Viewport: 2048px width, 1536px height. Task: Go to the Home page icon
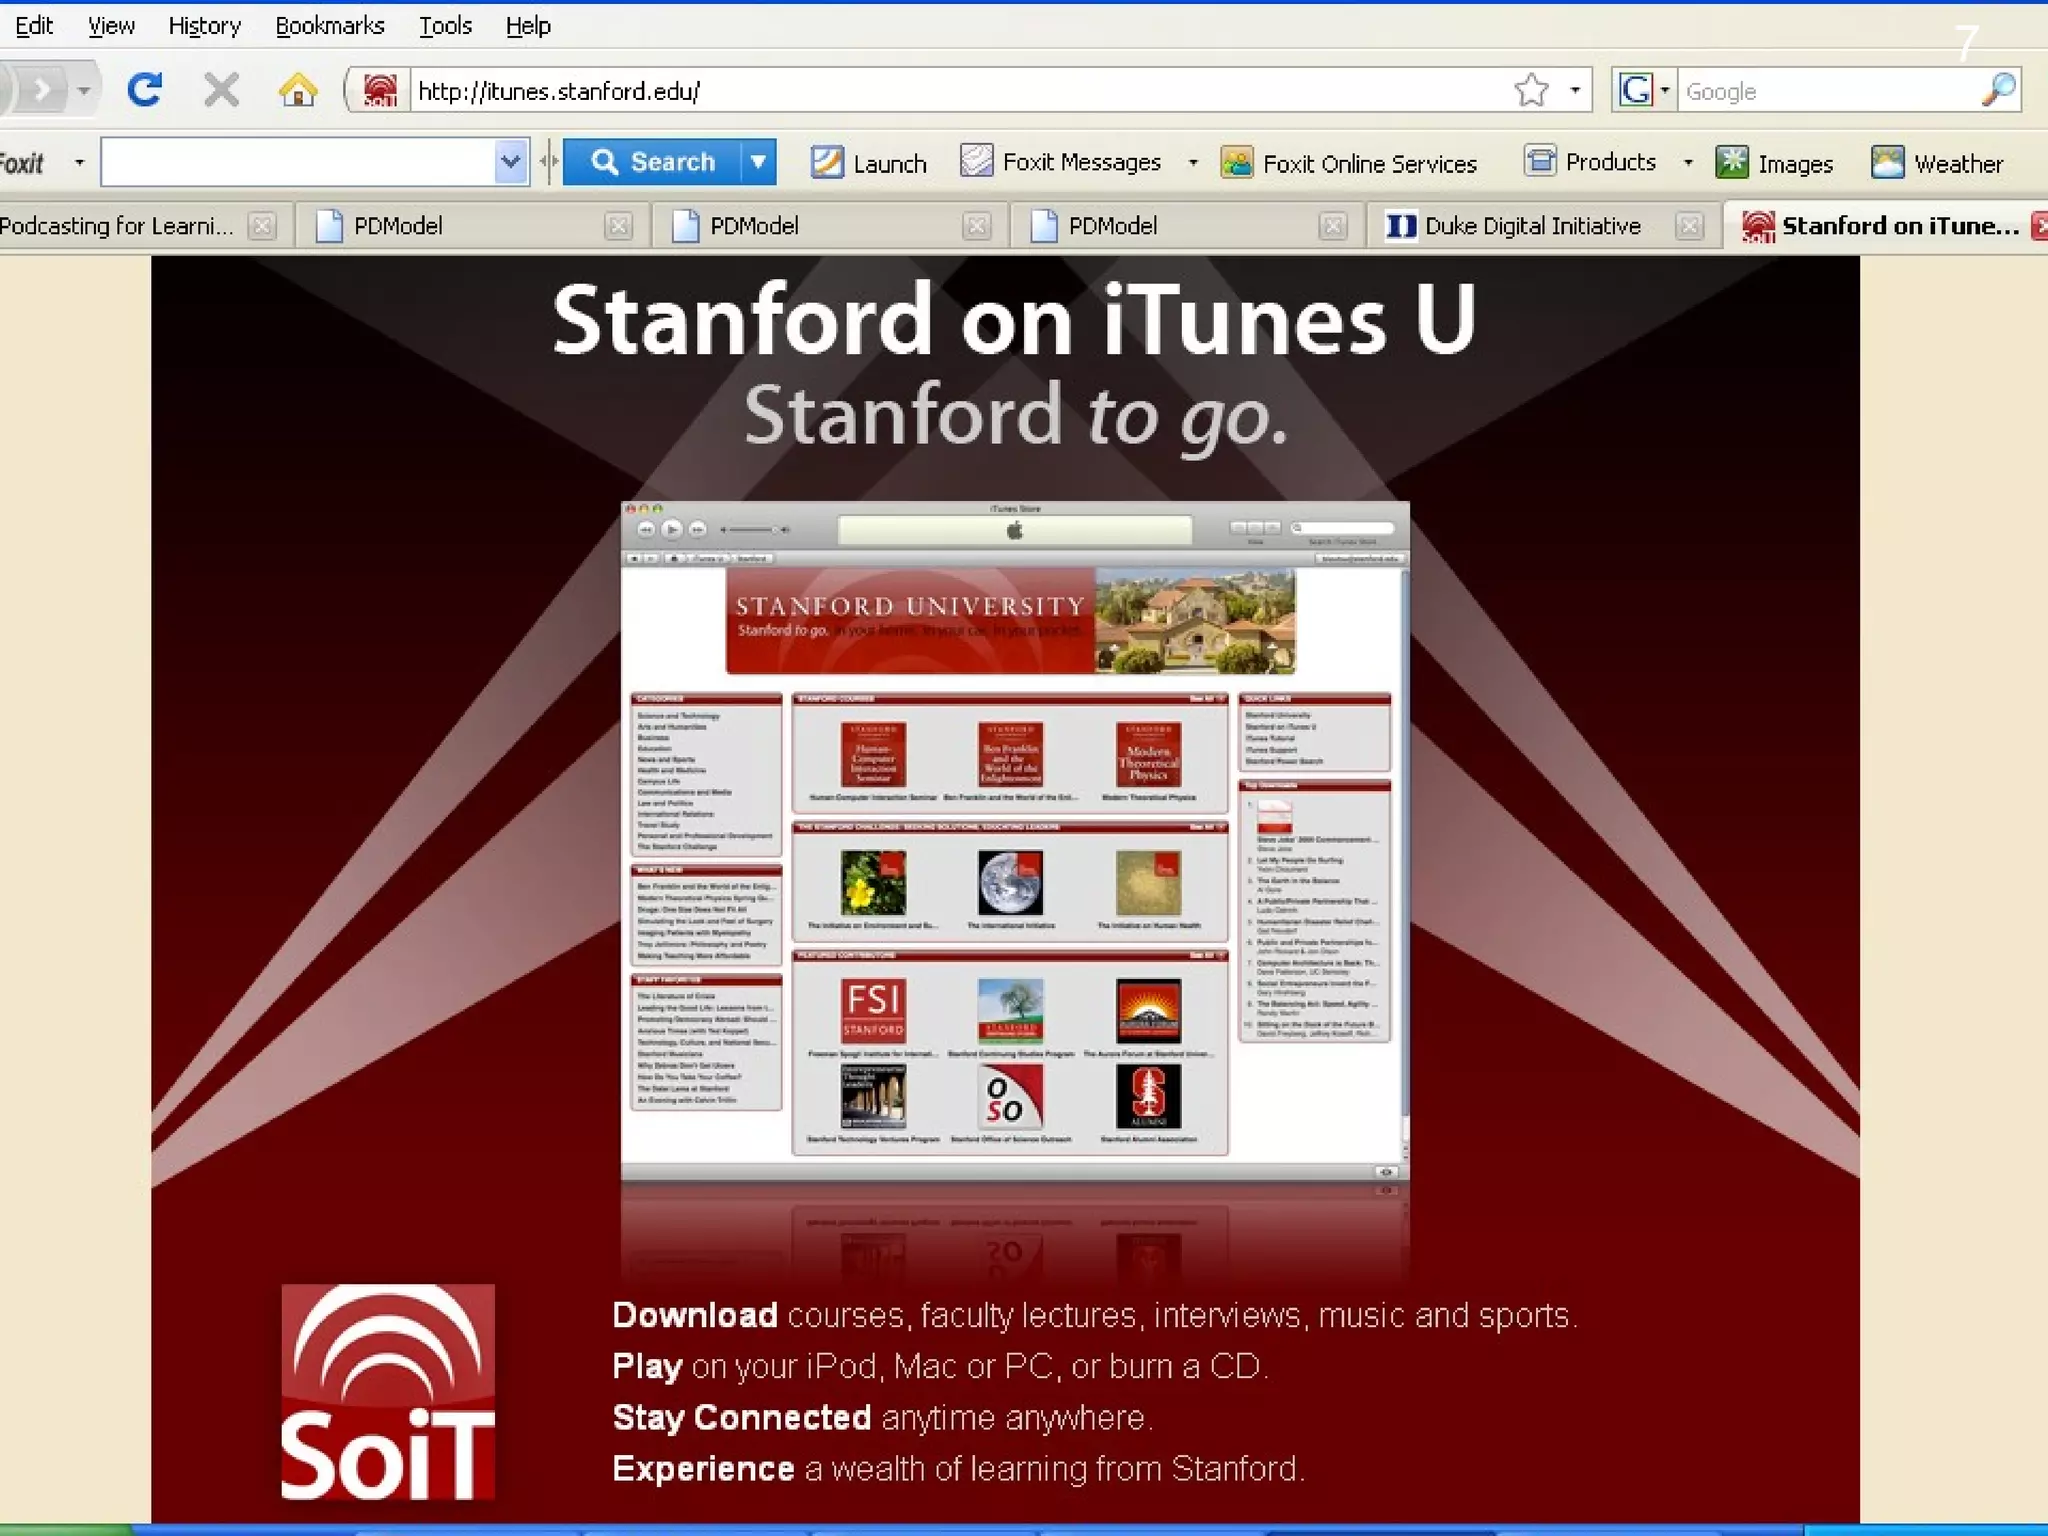click(x=298, y=91)
